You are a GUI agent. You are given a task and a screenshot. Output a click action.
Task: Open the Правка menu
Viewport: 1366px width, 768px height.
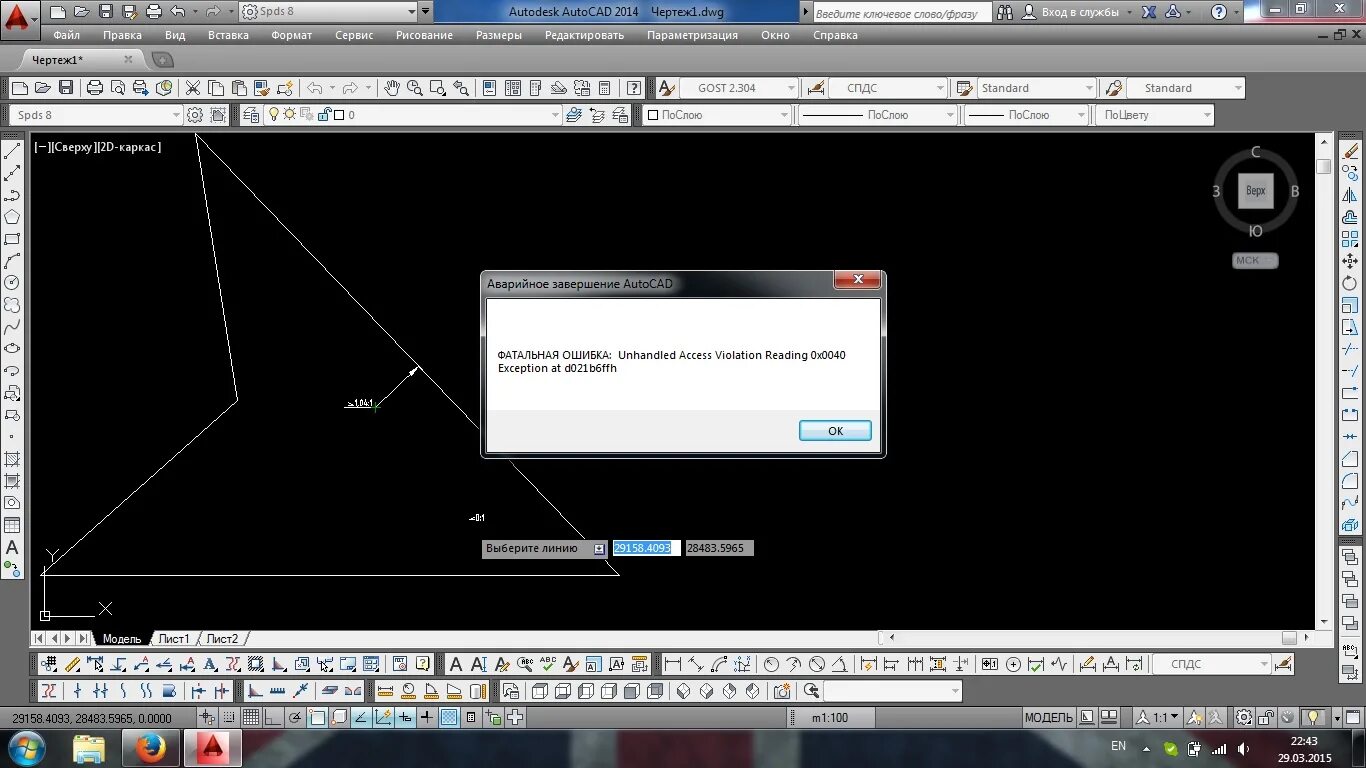122,35
